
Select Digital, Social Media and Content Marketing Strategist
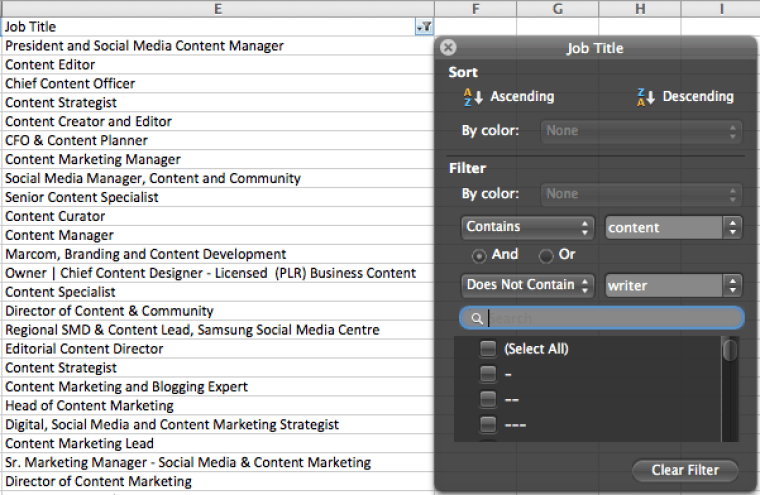(218, 424)
